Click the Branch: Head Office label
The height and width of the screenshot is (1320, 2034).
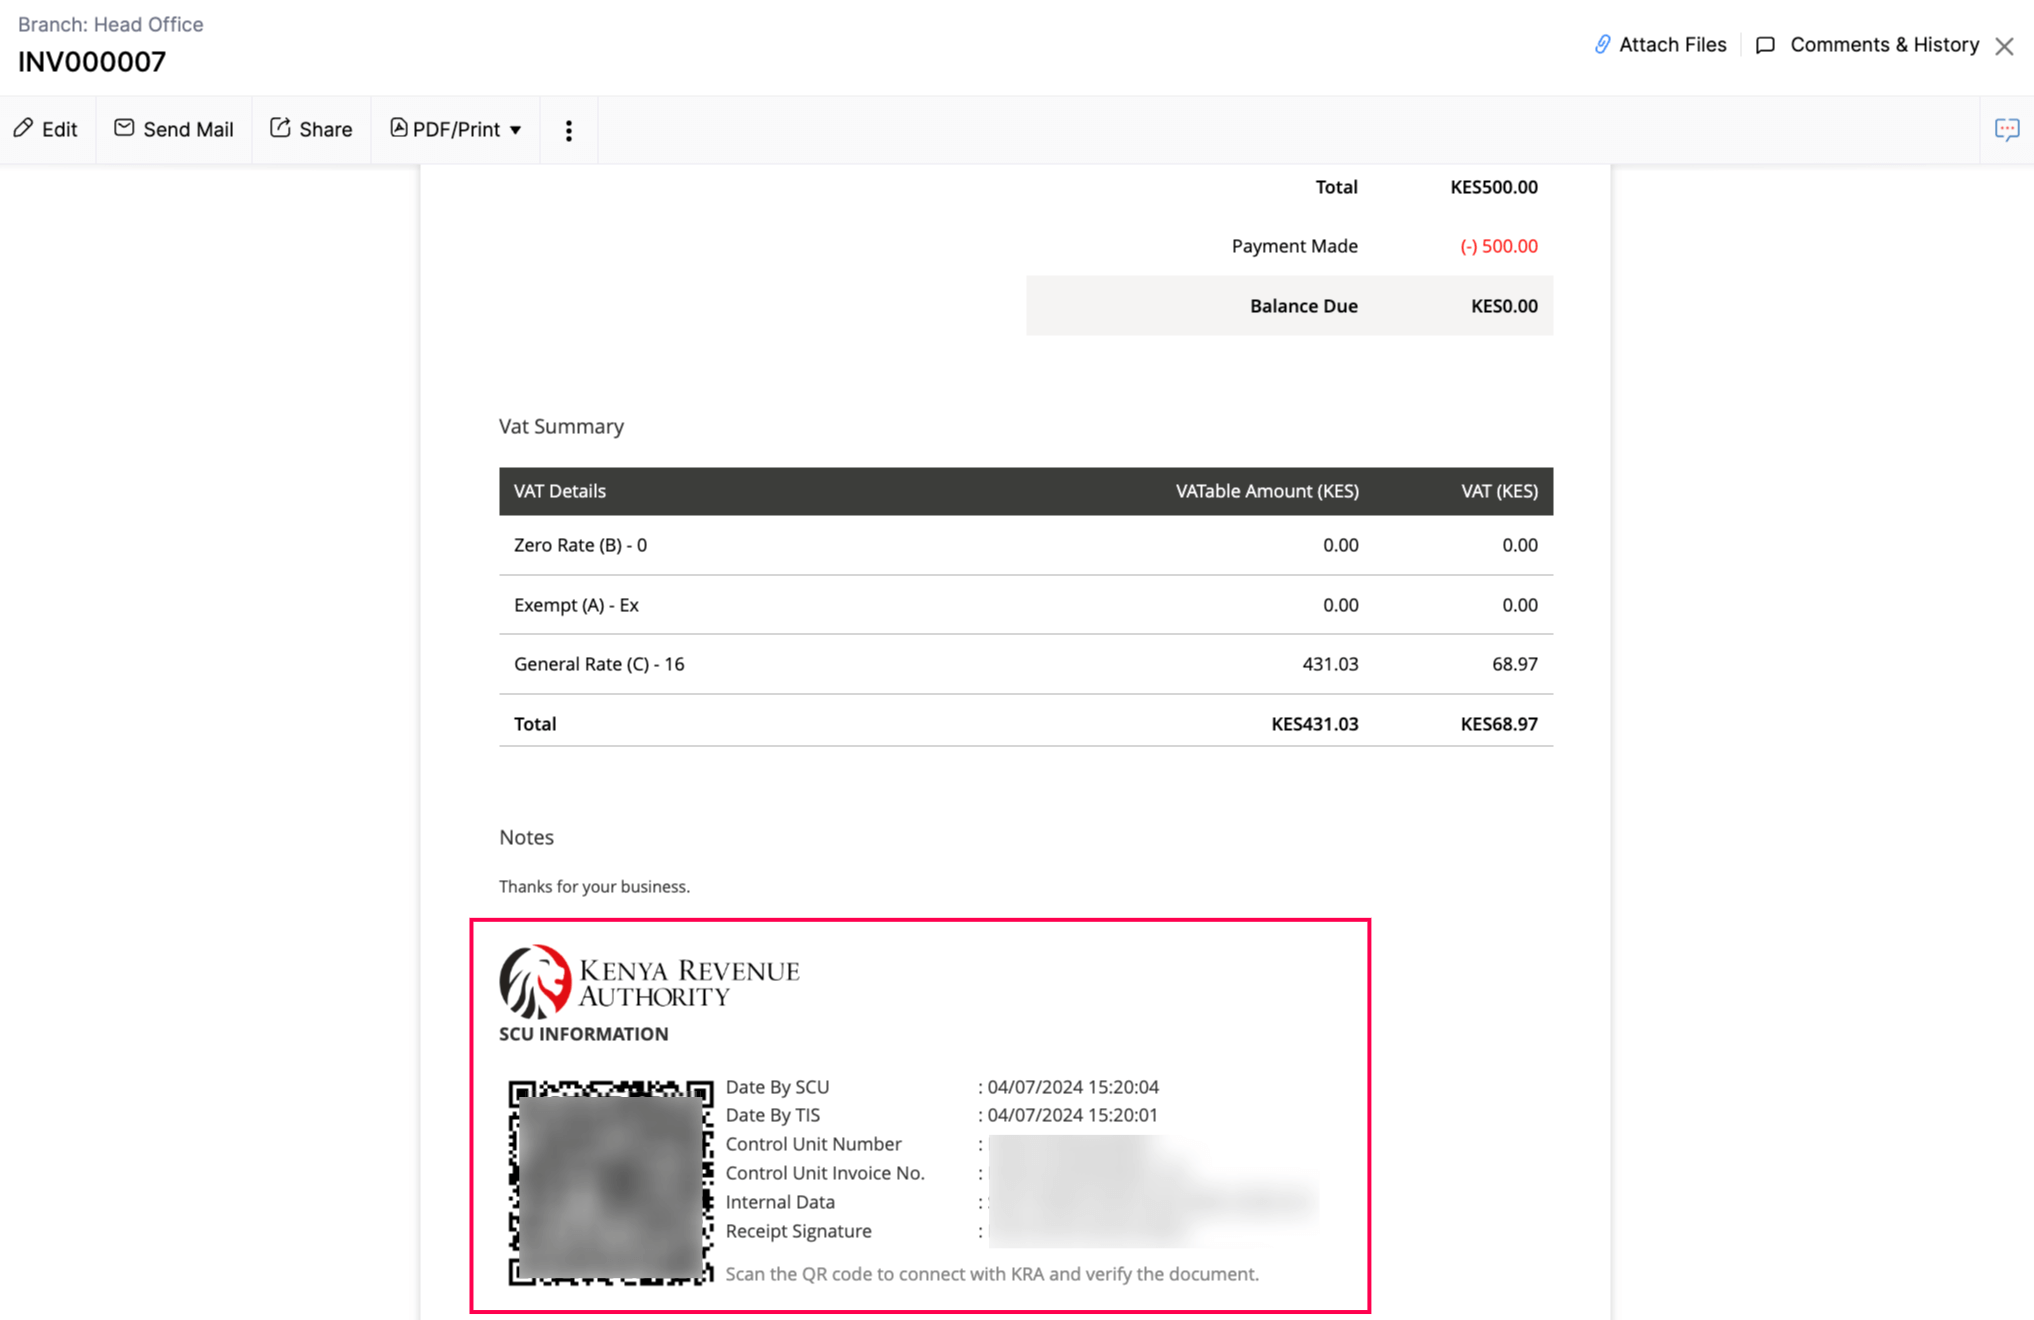pyautogui.click(x=110, y=24)
